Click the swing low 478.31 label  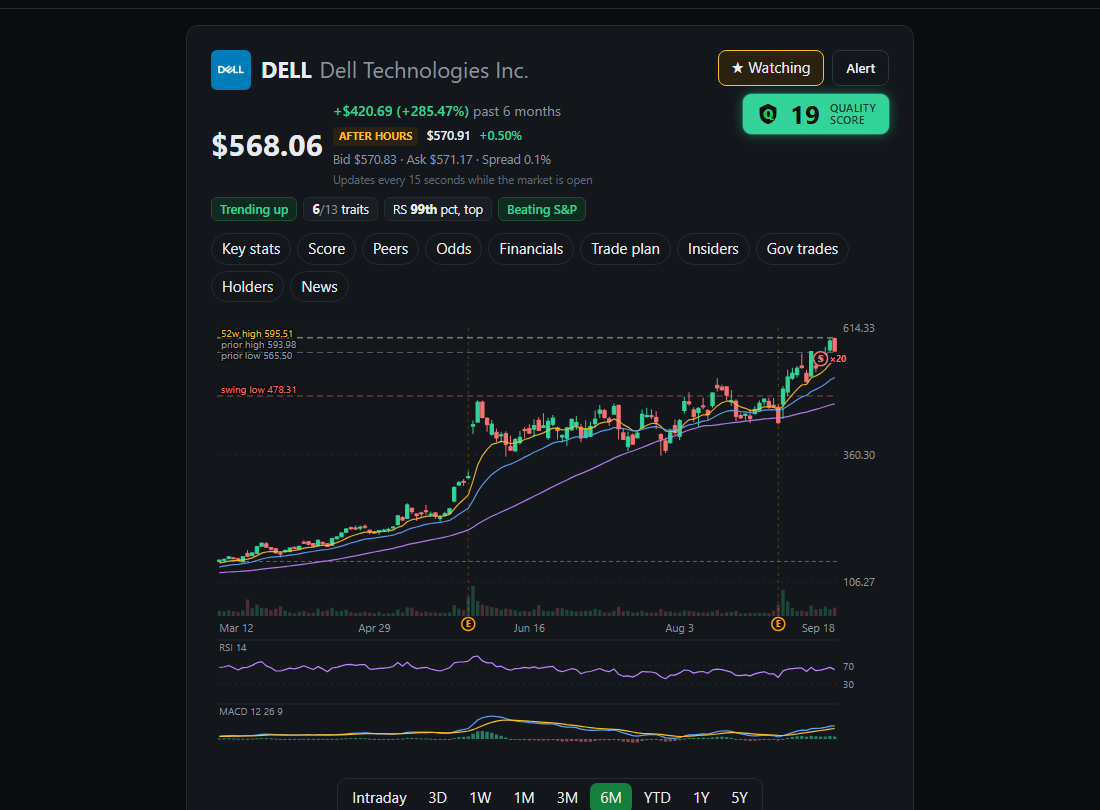[x=258, y=390]
